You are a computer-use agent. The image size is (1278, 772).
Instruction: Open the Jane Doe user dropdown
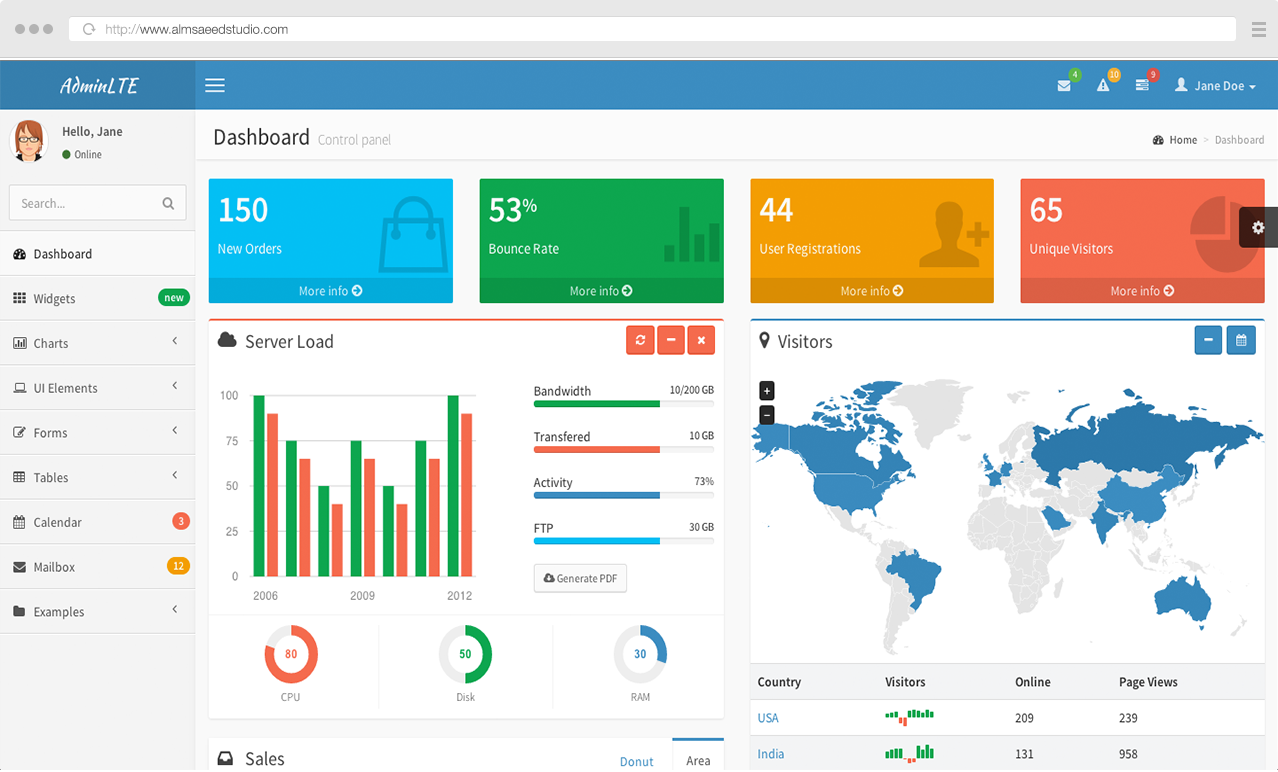pos(1215,86)
